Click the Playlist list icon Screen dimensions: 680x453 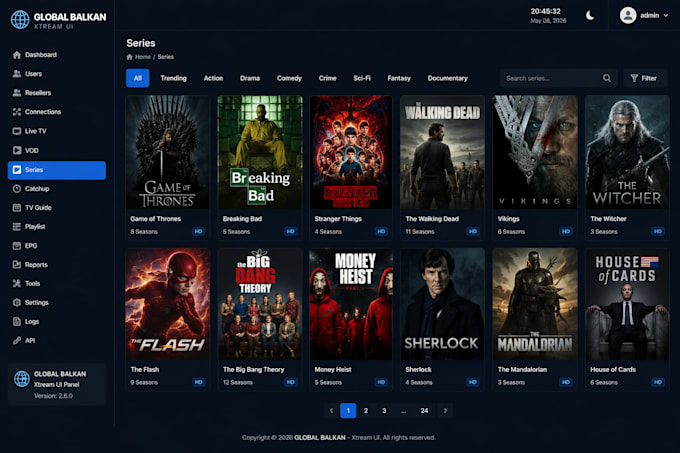tap(17, 227)
